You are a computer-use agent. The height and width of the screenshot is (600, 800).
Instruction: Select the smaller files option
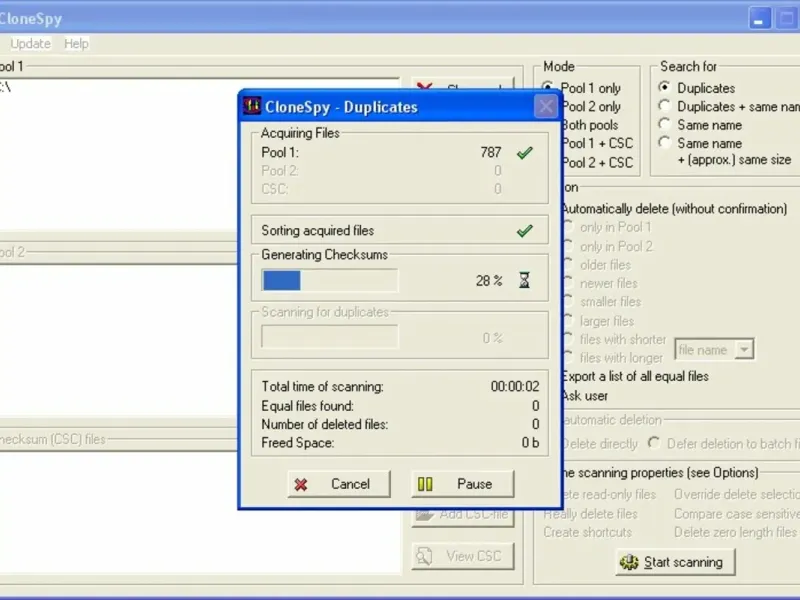click(x=603, y=302)
